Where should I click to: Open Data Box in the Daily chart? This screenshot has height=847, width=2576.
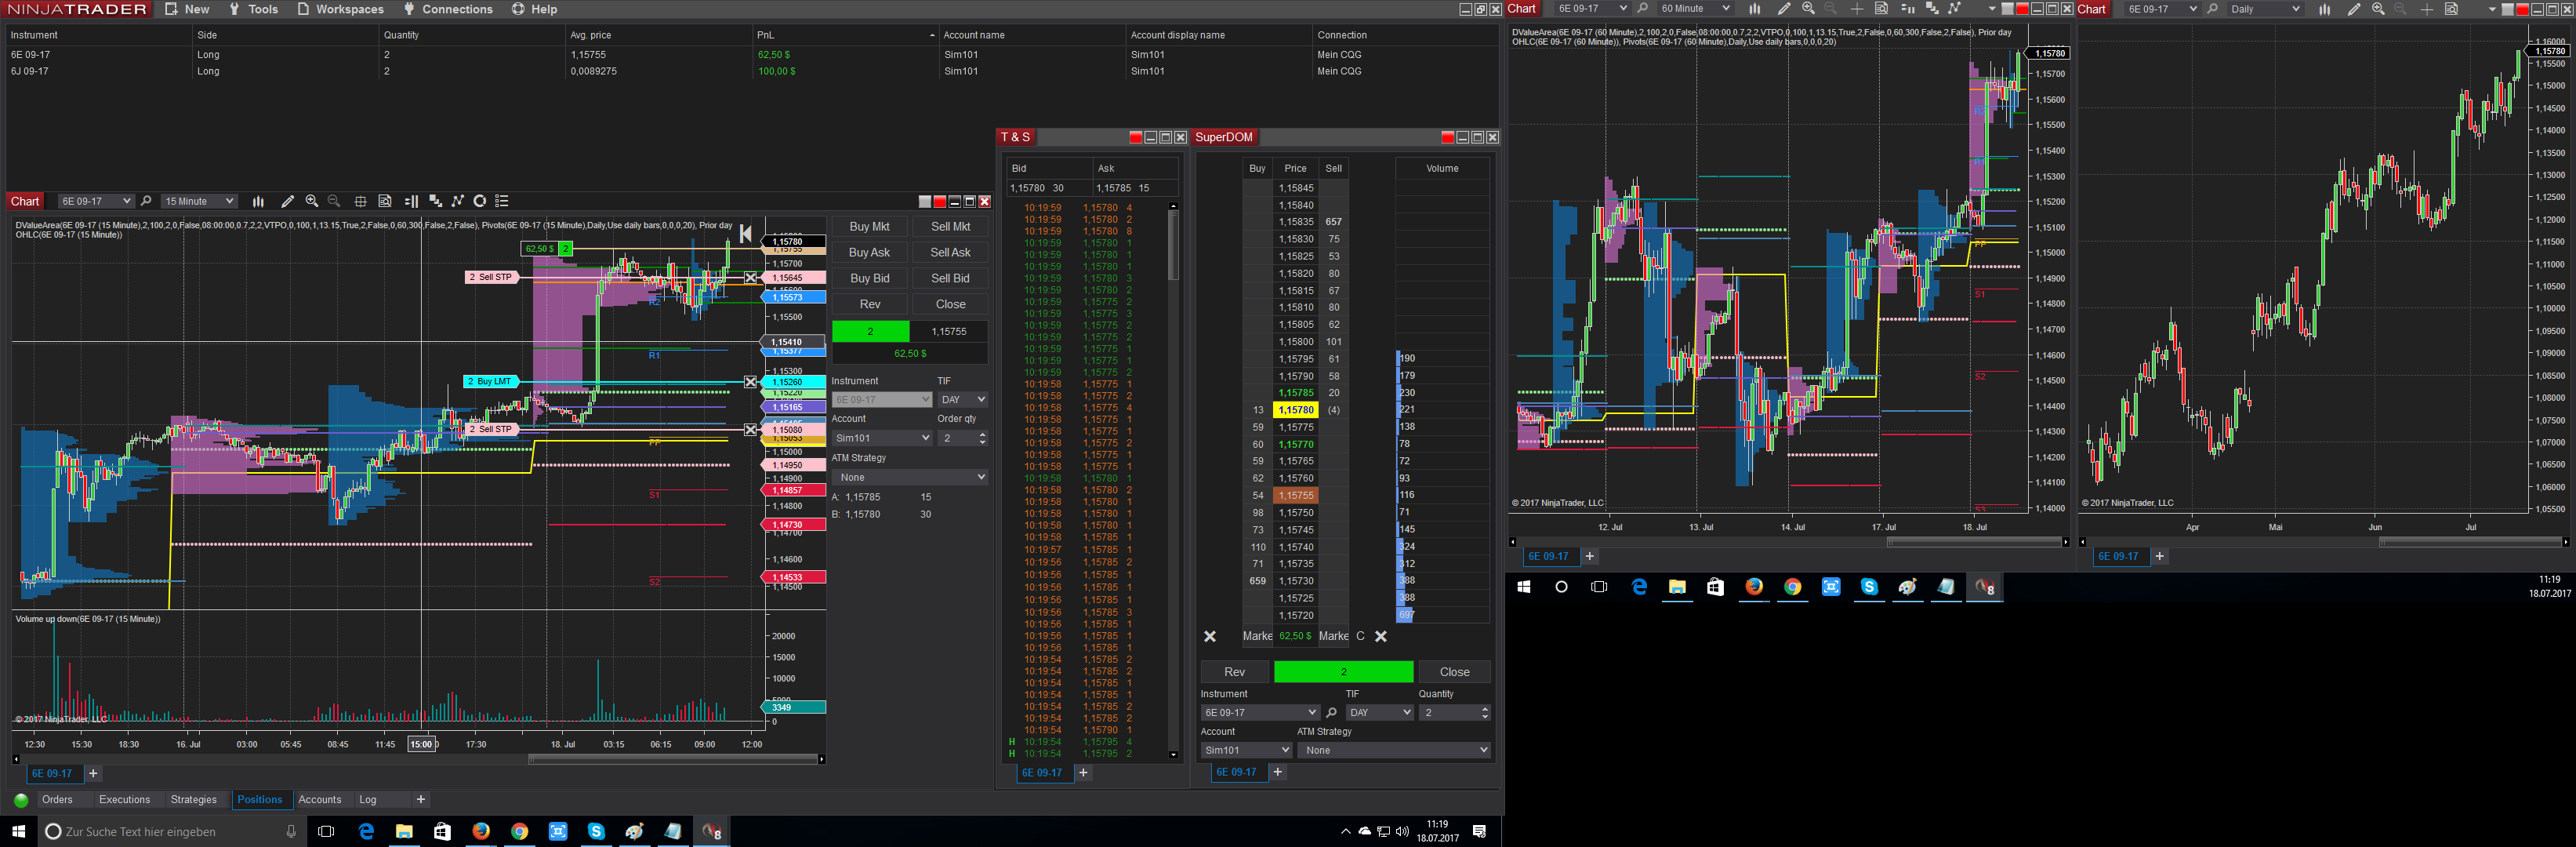click(x=2451, y=9)
